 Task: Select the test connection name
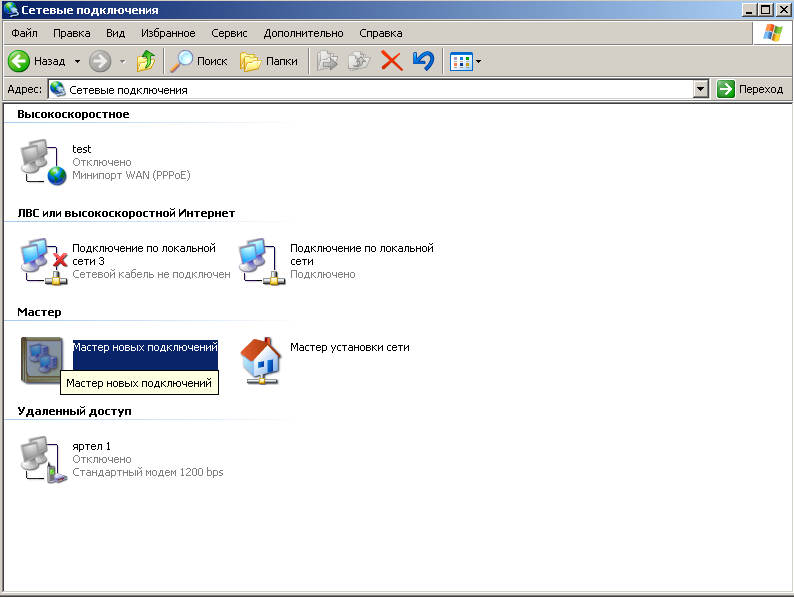[82, 149]
